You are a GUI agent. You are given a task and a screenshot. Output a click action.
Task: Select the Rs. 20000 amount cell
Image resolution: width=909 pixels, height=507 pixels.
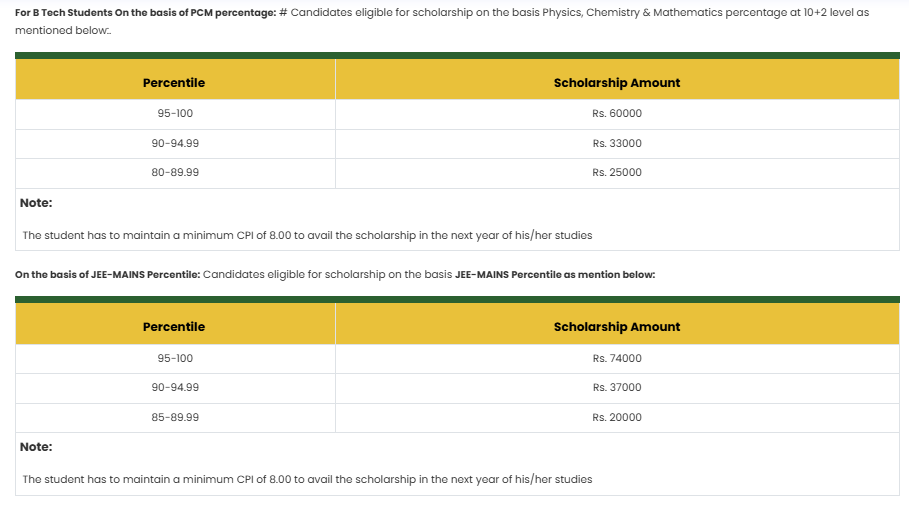tap(616, 417)
